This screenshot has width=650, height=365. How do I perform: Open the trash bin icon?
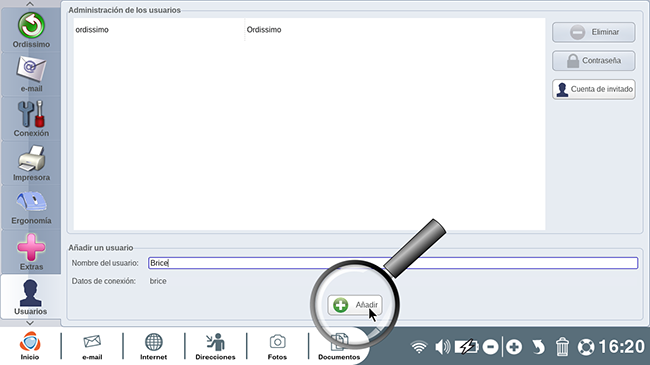click(x=562, y=347)
